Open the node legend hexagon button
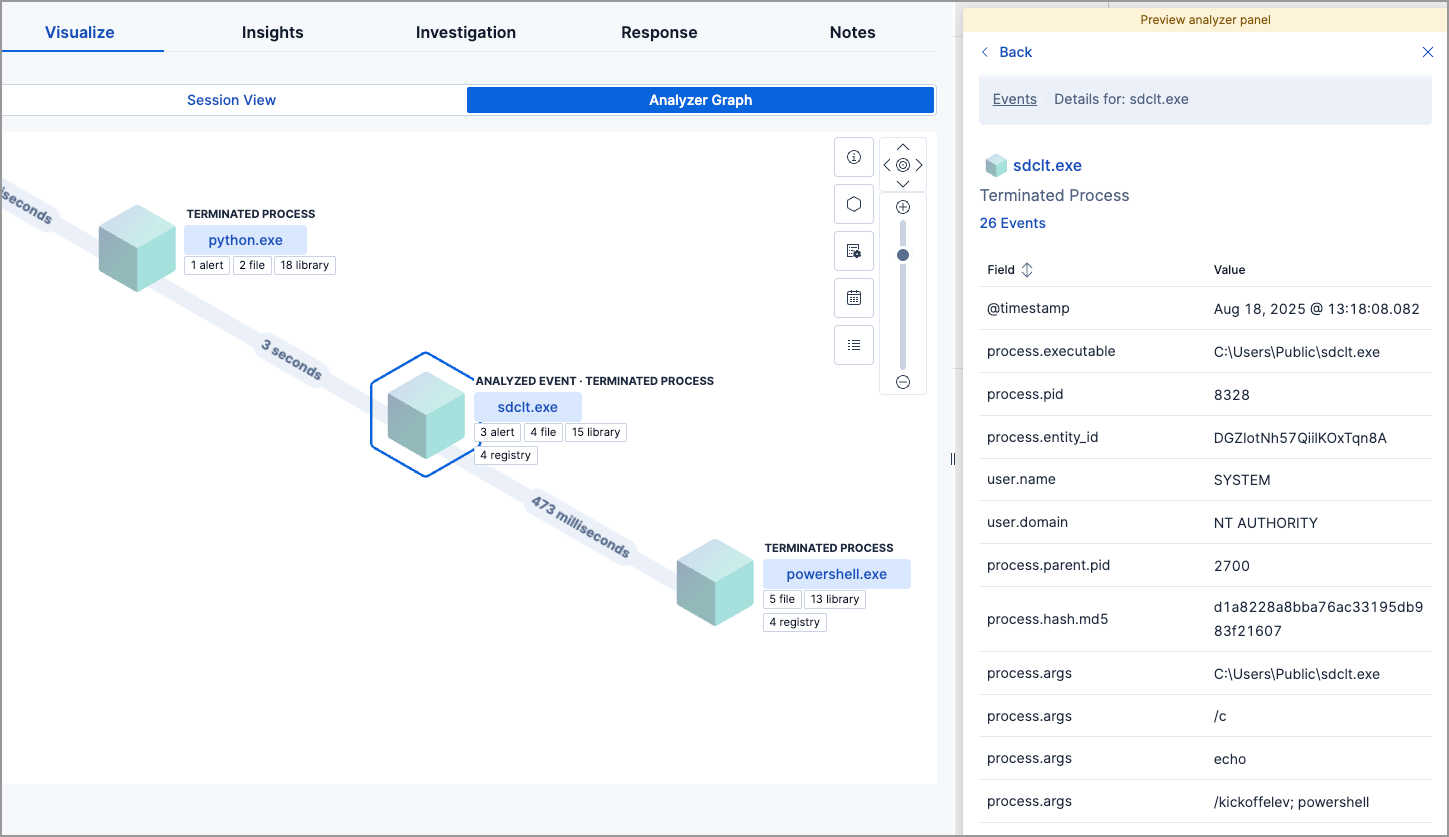This screenshot has width=1449, height=837. [x=853, y=204]
